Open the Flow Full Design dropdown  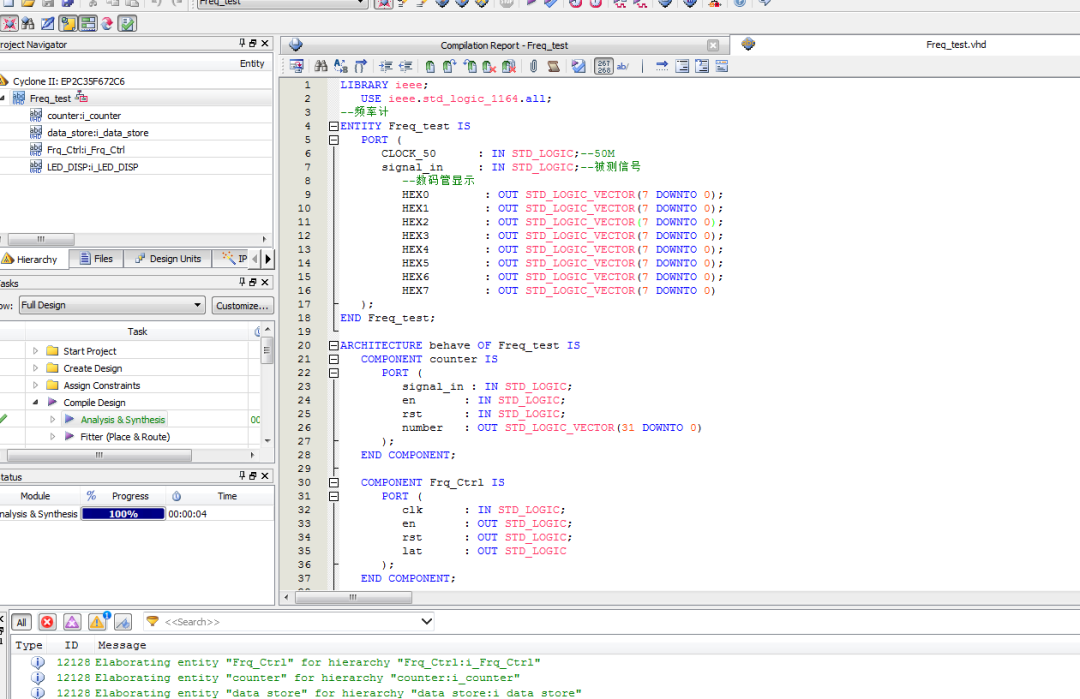click(112, 305)
